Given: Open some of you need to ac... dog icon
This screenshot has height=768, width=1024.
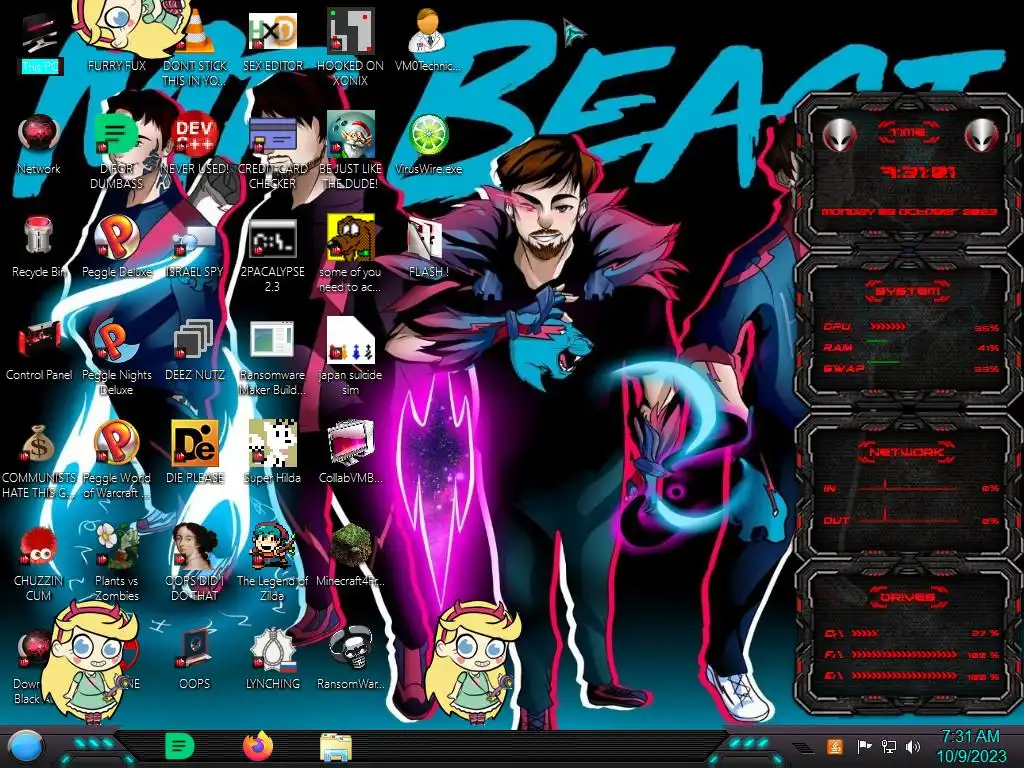Looking at the screenshot, I should pos(350,255).
